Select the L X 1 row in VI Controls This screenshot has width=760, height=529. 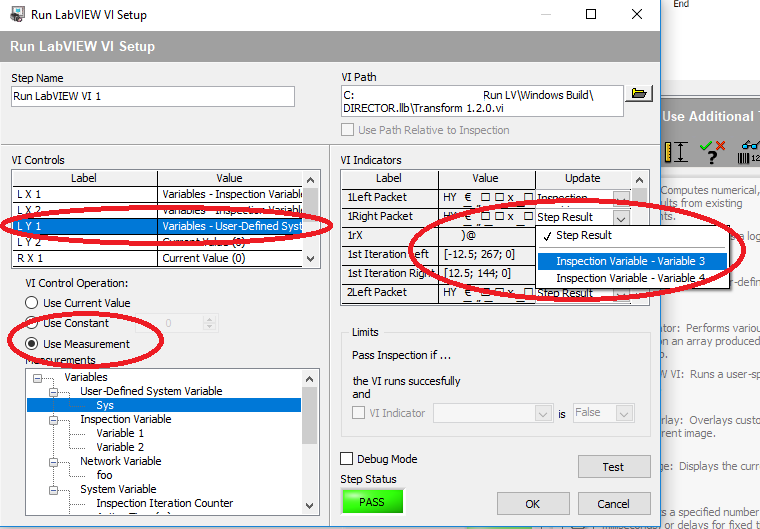pyautogui.click(x=157, y=194)
